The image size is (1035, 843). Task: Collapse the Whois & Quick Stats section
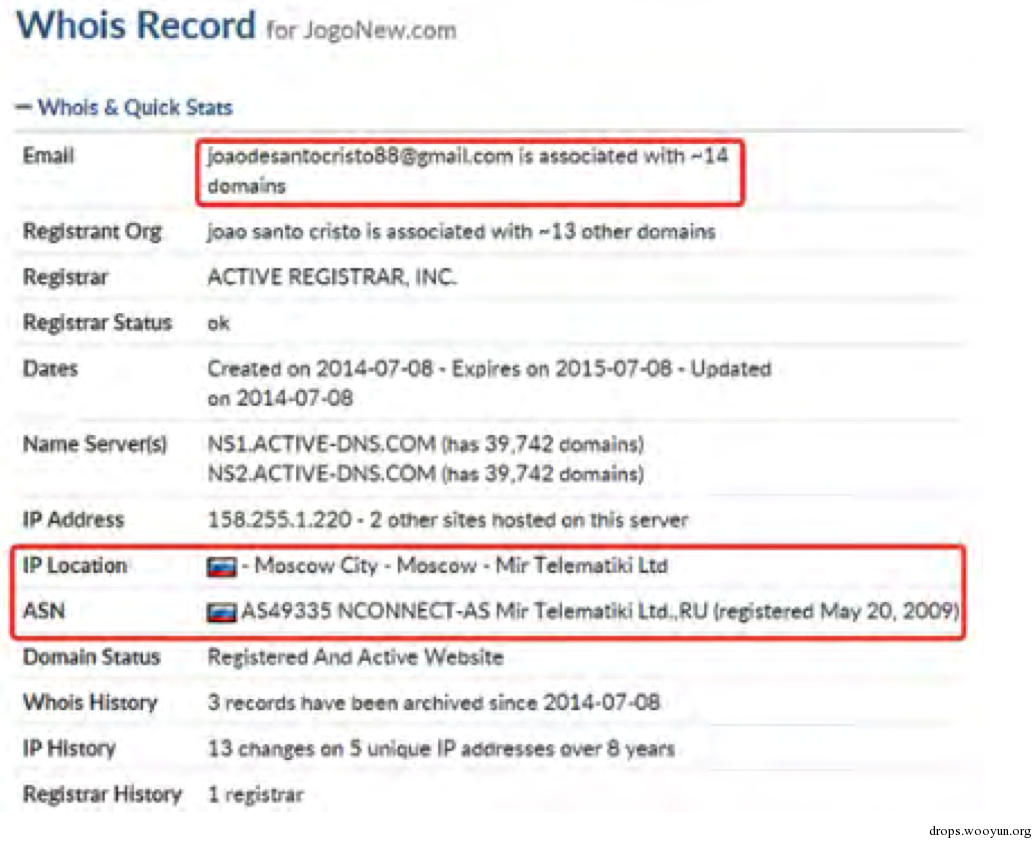125,107
